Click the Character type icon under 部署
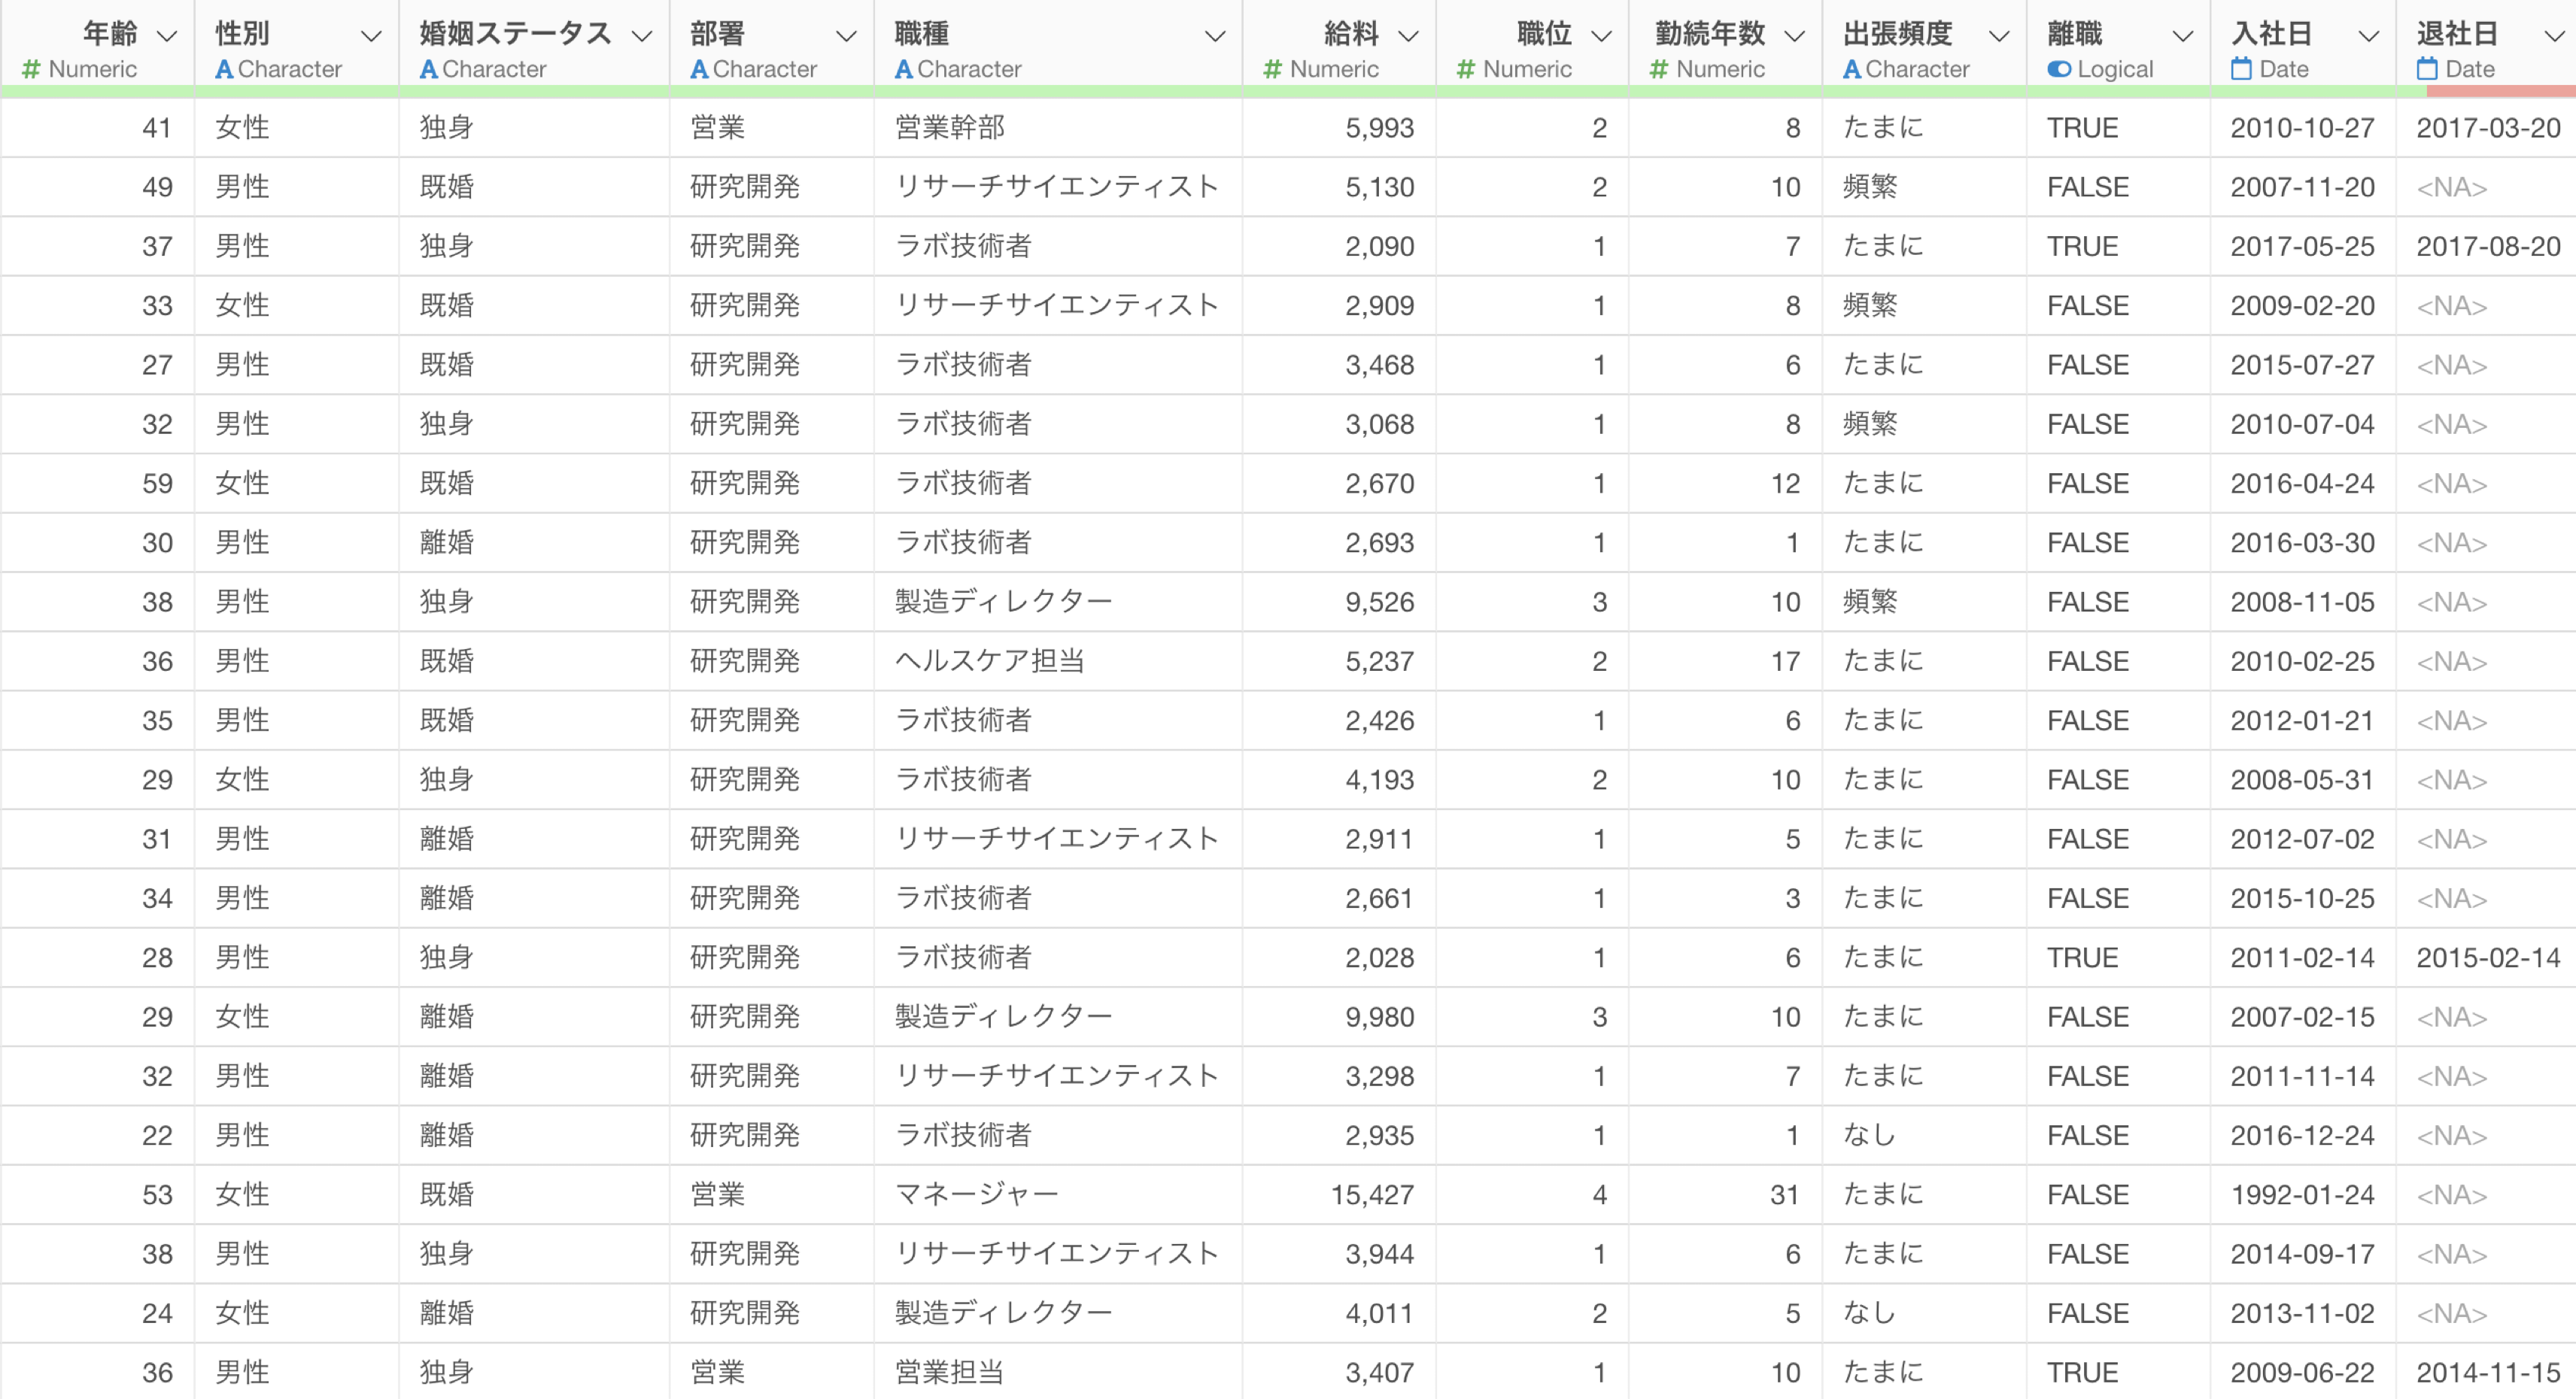The width and height of the screenshot is (2576, 1399). tap(699, 69)
